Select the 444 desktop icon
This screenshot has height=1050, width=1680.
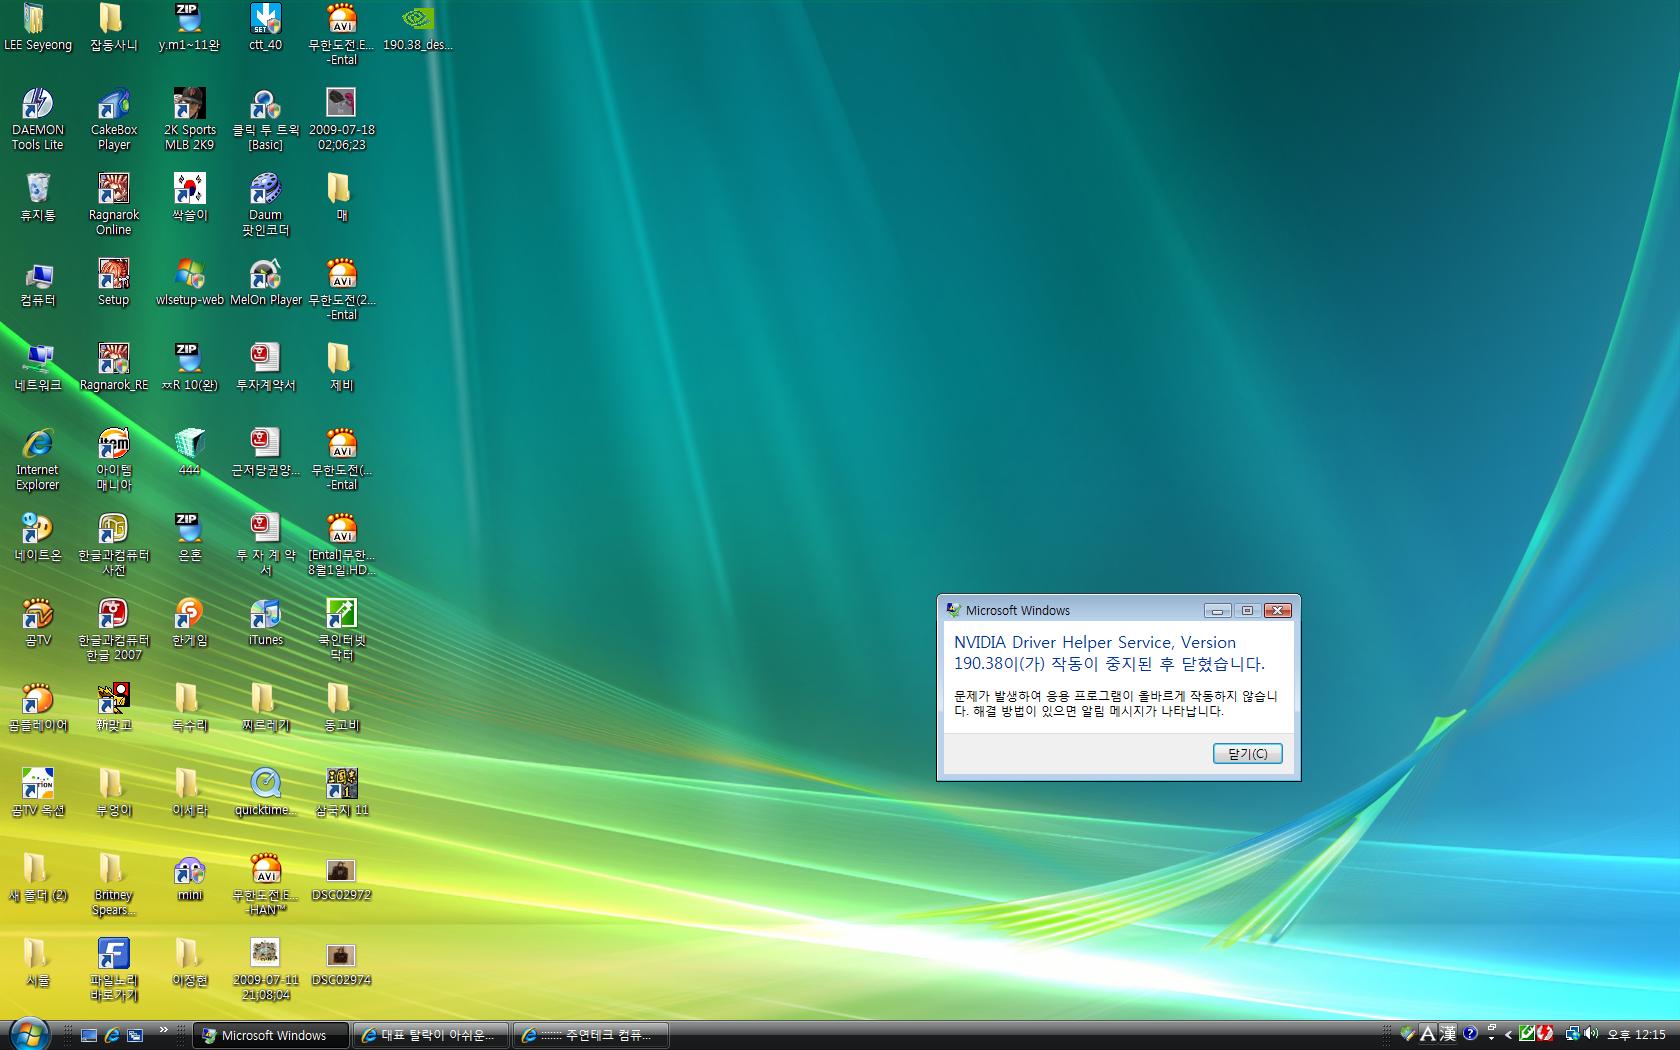[190, 452]
